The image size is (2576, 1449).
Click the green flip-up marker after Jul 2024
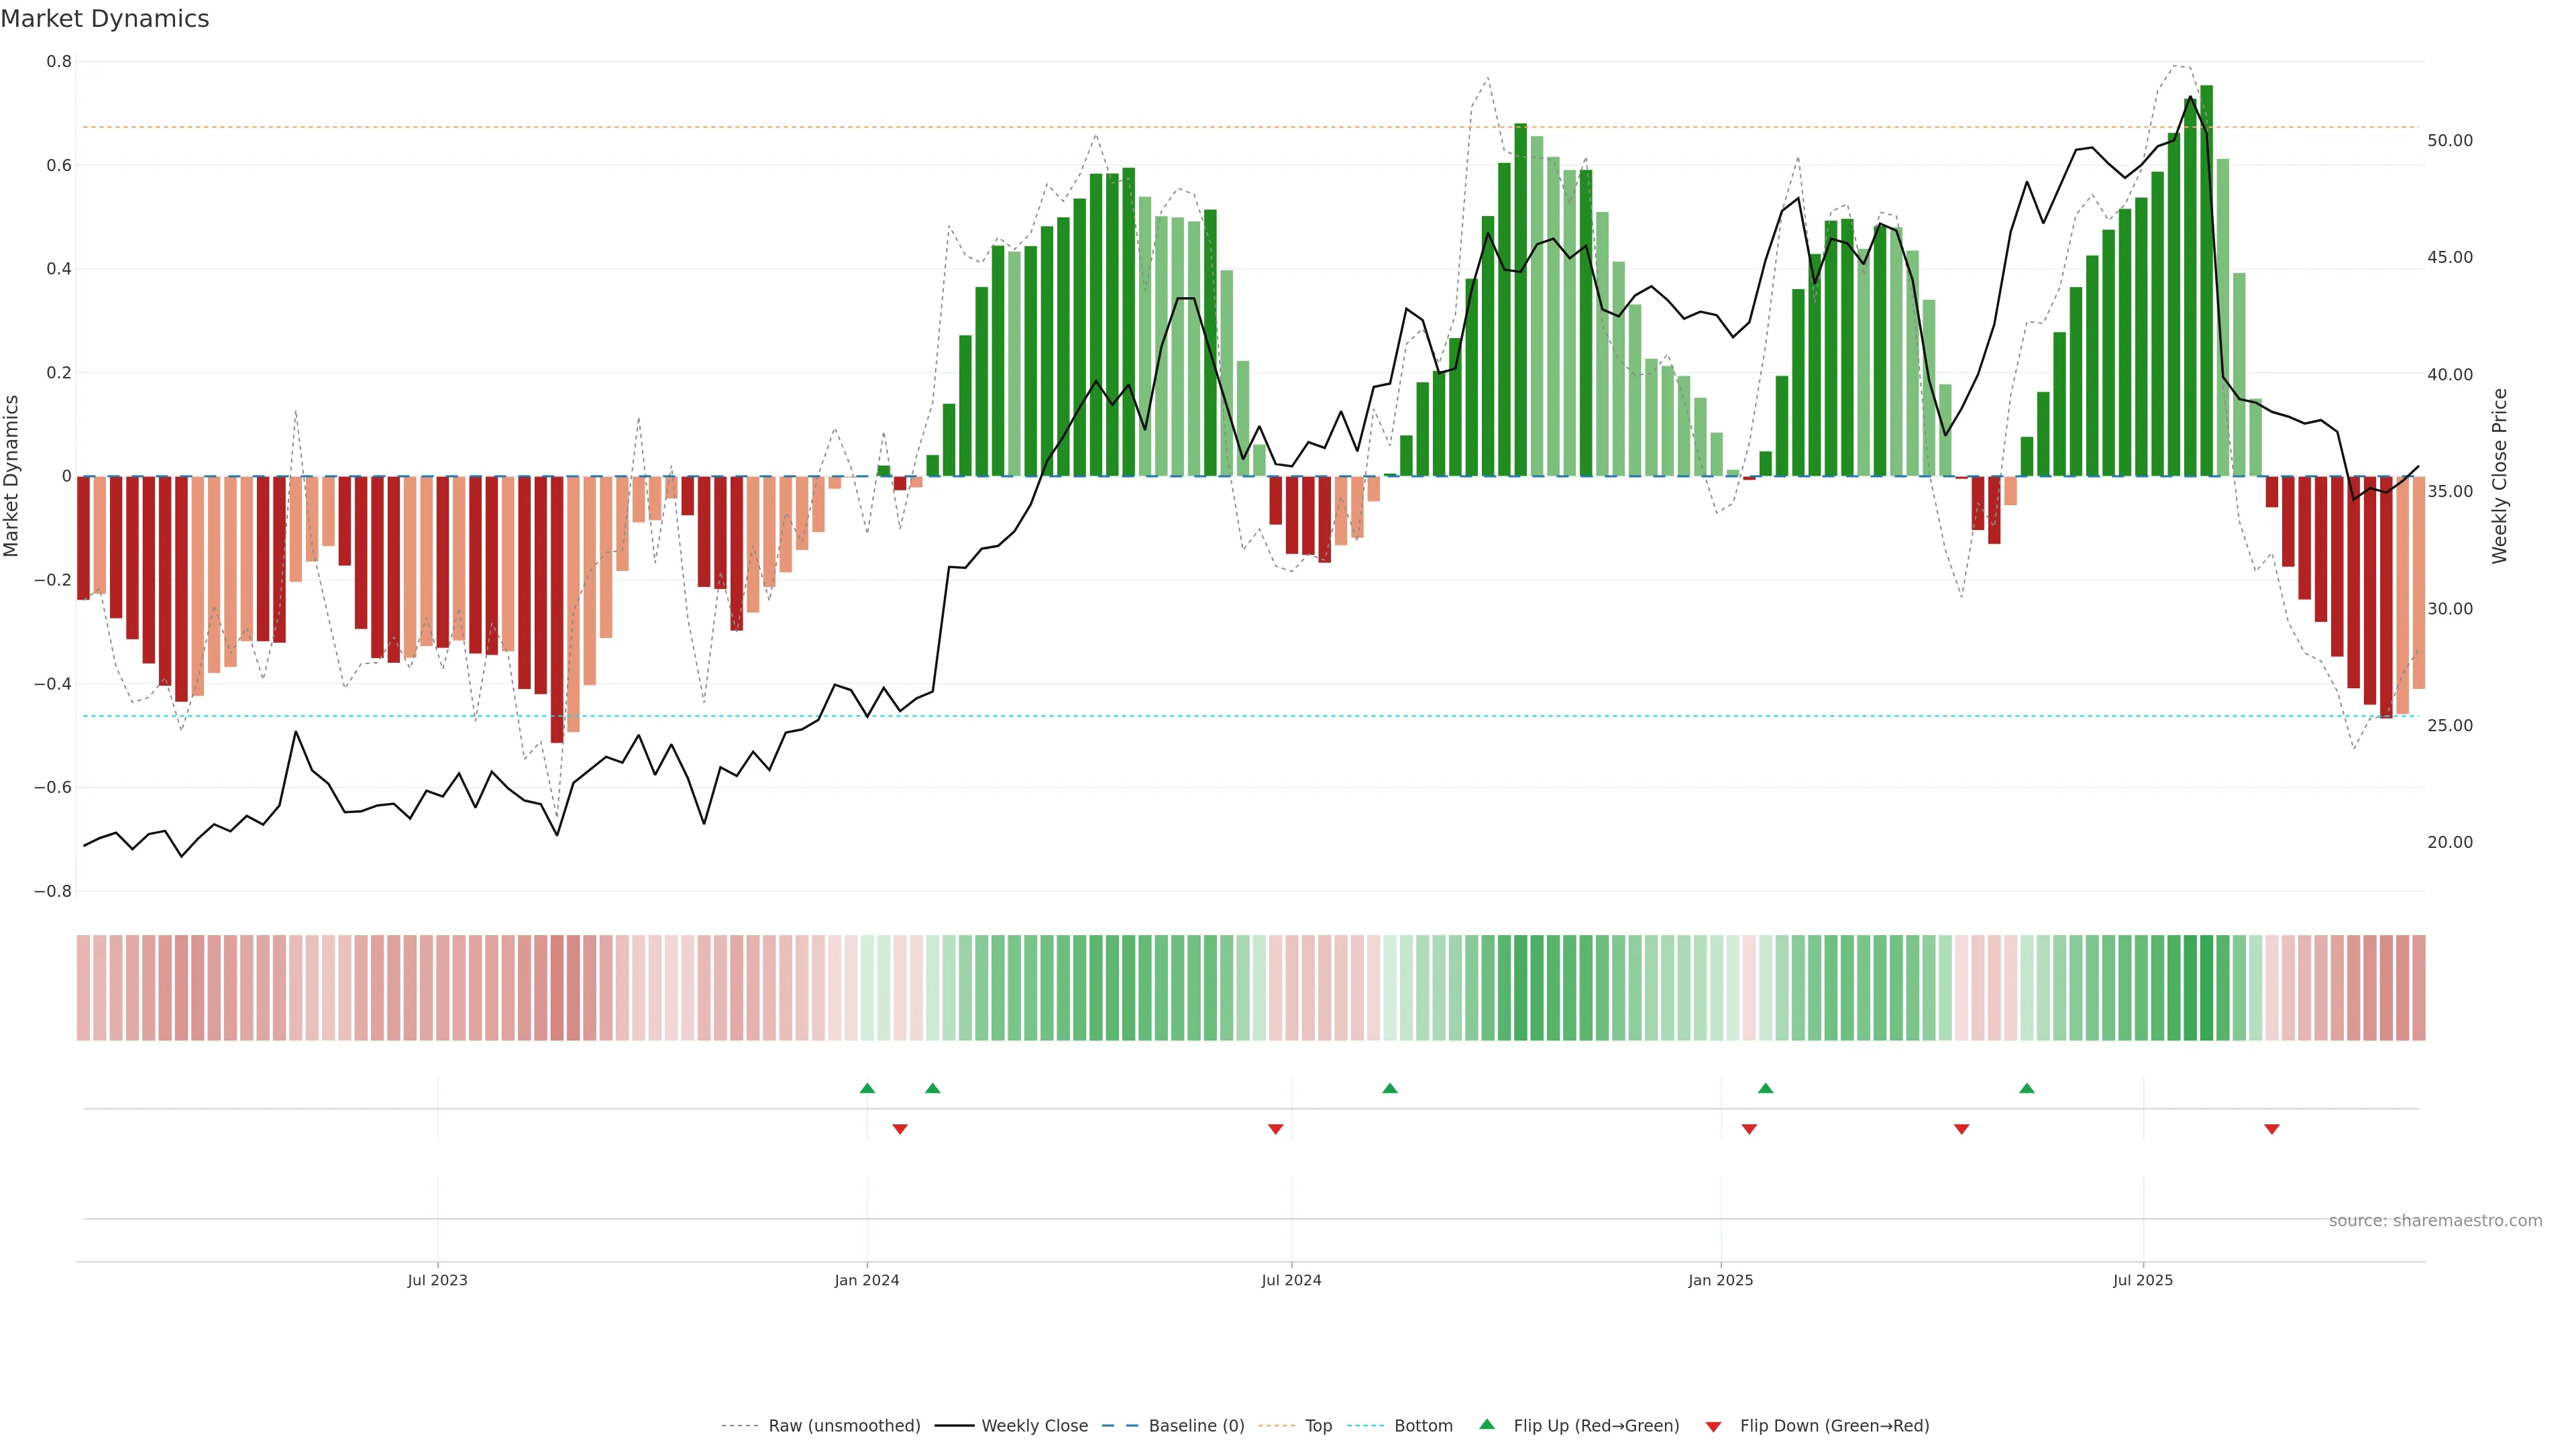[x=1390, y=1088]
